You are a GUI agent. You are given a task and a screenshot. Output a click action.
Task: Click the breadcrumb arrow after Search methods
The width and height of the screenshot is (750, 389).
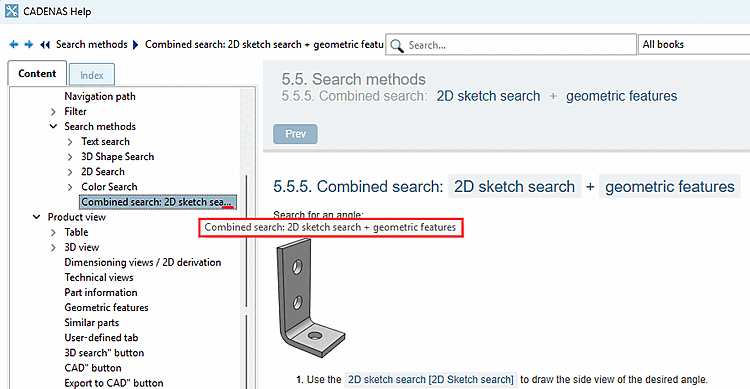point(135,44)
